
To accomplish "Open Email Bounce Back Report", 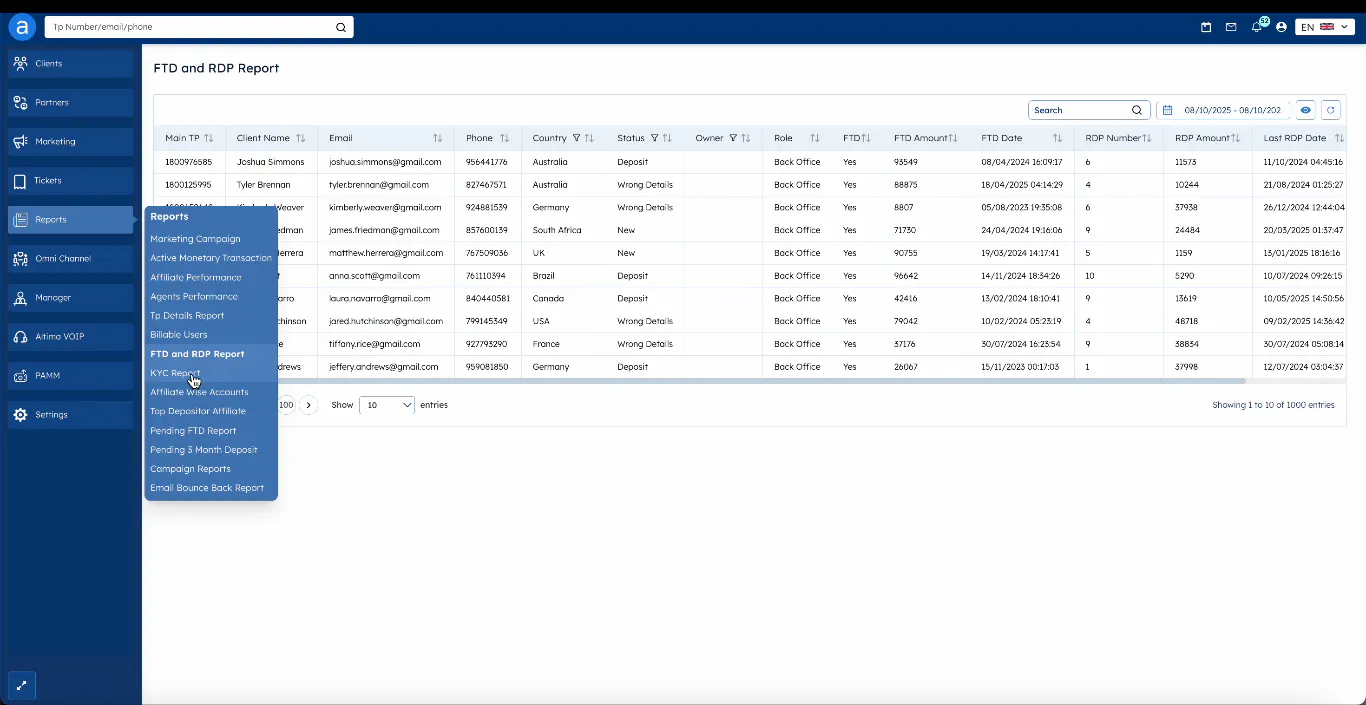I will point(207,488).
